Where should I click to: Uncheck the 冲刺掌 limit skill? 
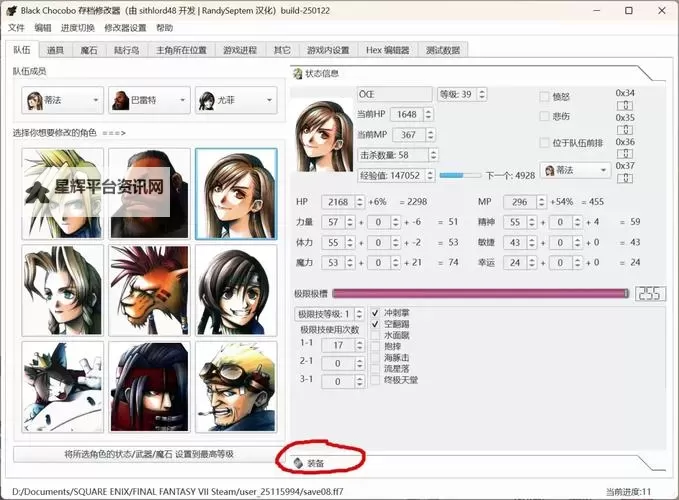click(375, 313)
